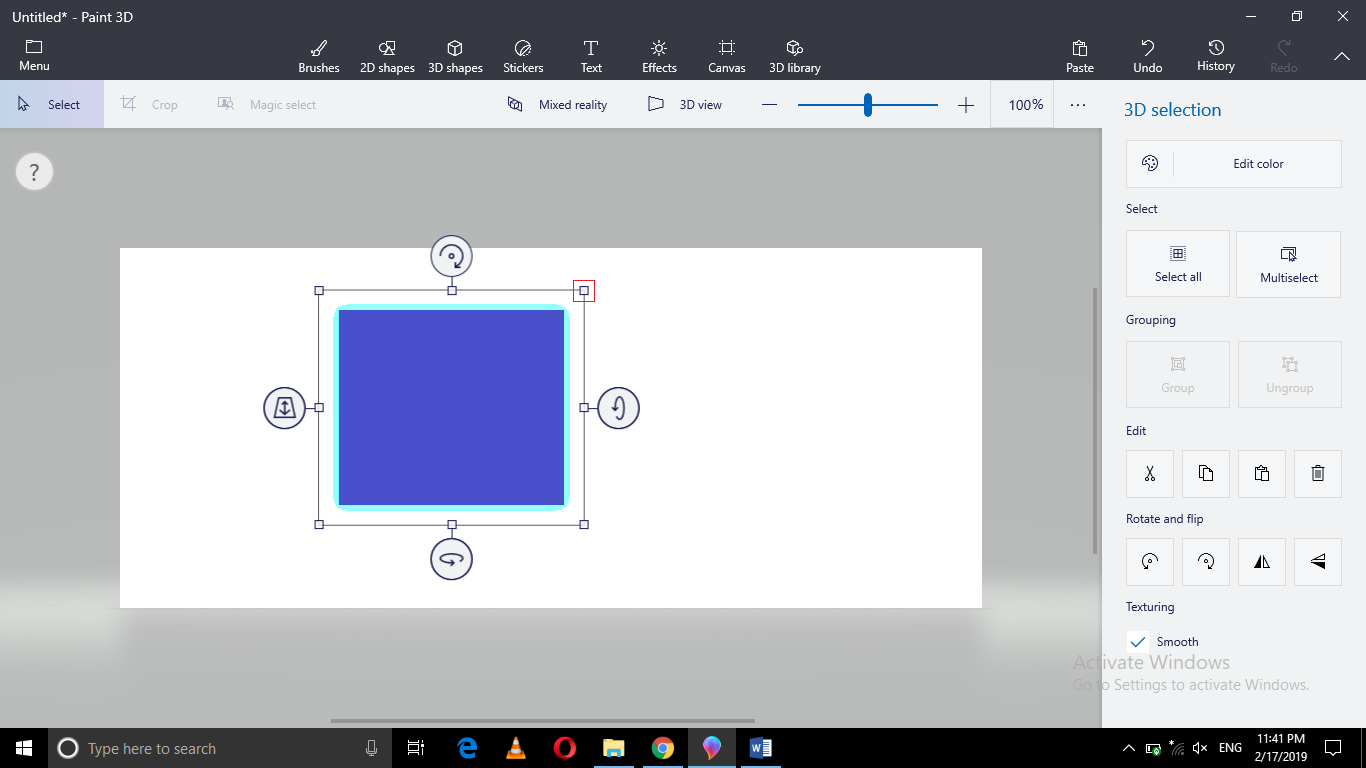This screenshot has height=768, width=1366.
Task: Open the 100% zoom level control
Action: coord(1022,104)
